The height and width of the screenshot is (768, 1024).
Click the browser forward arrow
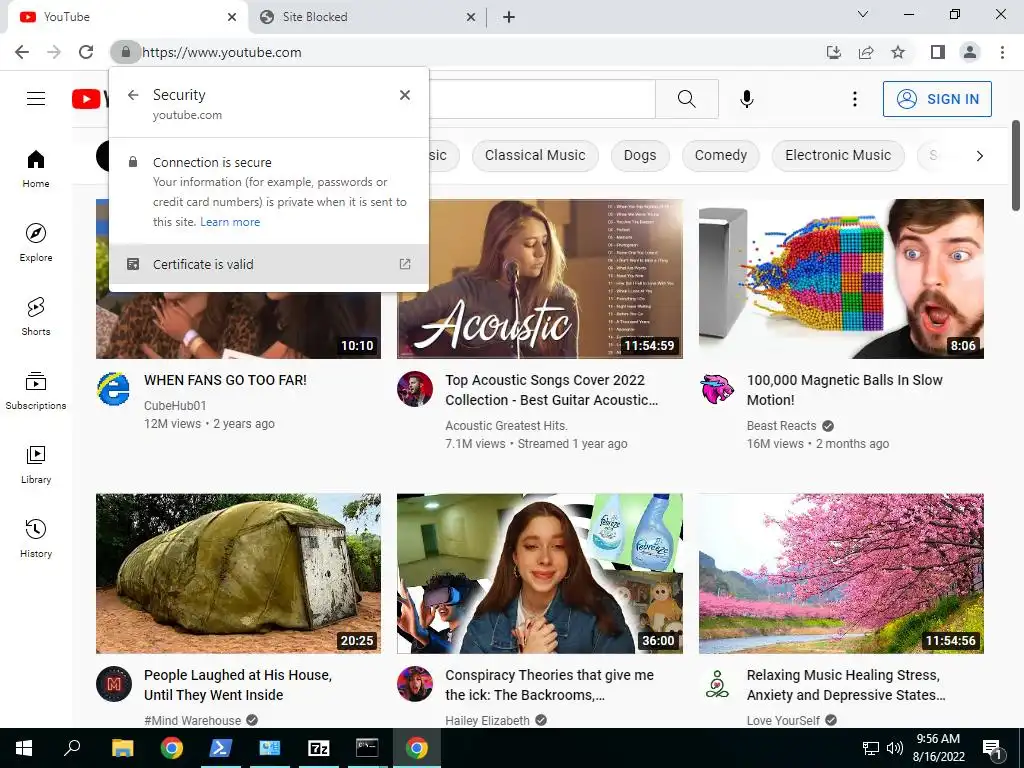pos(54,52)
